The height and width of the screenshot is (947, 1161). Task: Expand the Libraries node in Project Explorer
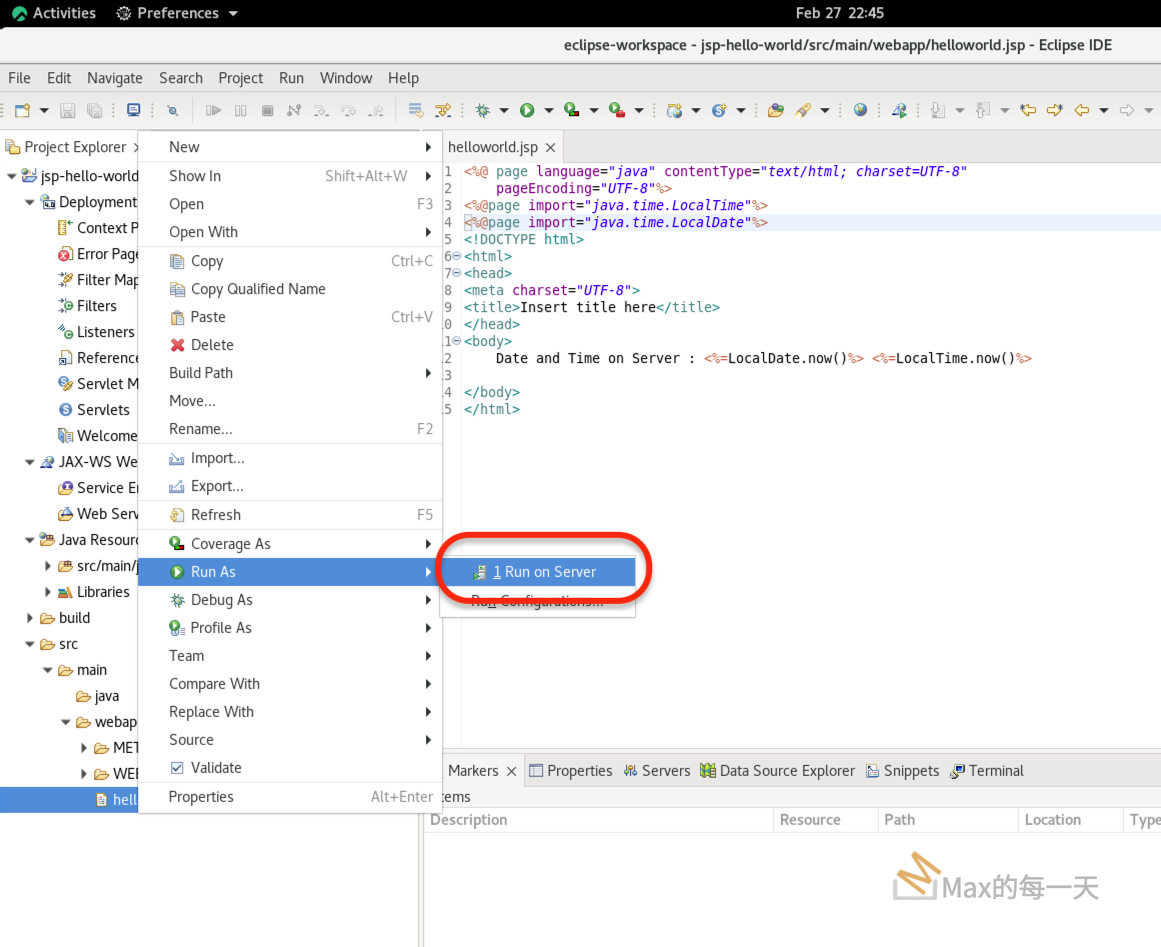46,592
